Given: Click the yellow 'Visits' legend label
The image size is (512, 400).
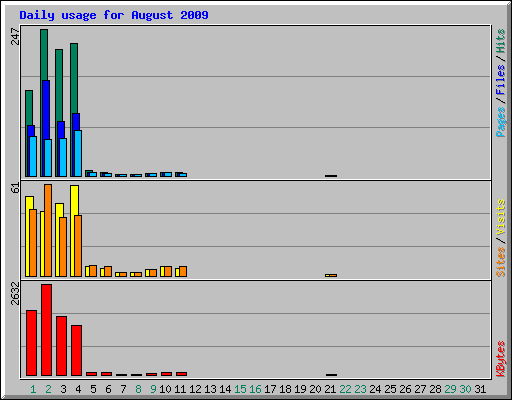Looking at the screenshot, I should tap(501, 217).
